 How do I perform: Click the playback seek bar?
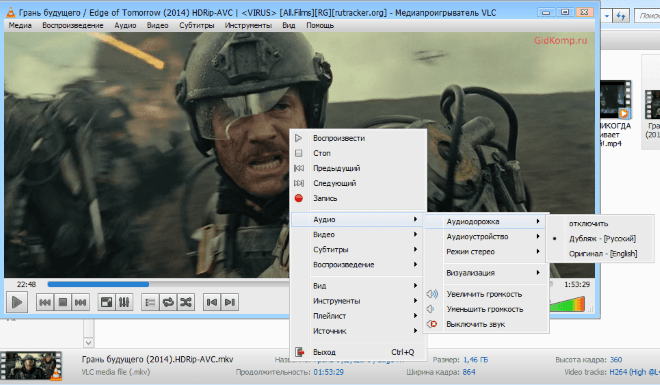pyautogui.click(x=168, y=284)
